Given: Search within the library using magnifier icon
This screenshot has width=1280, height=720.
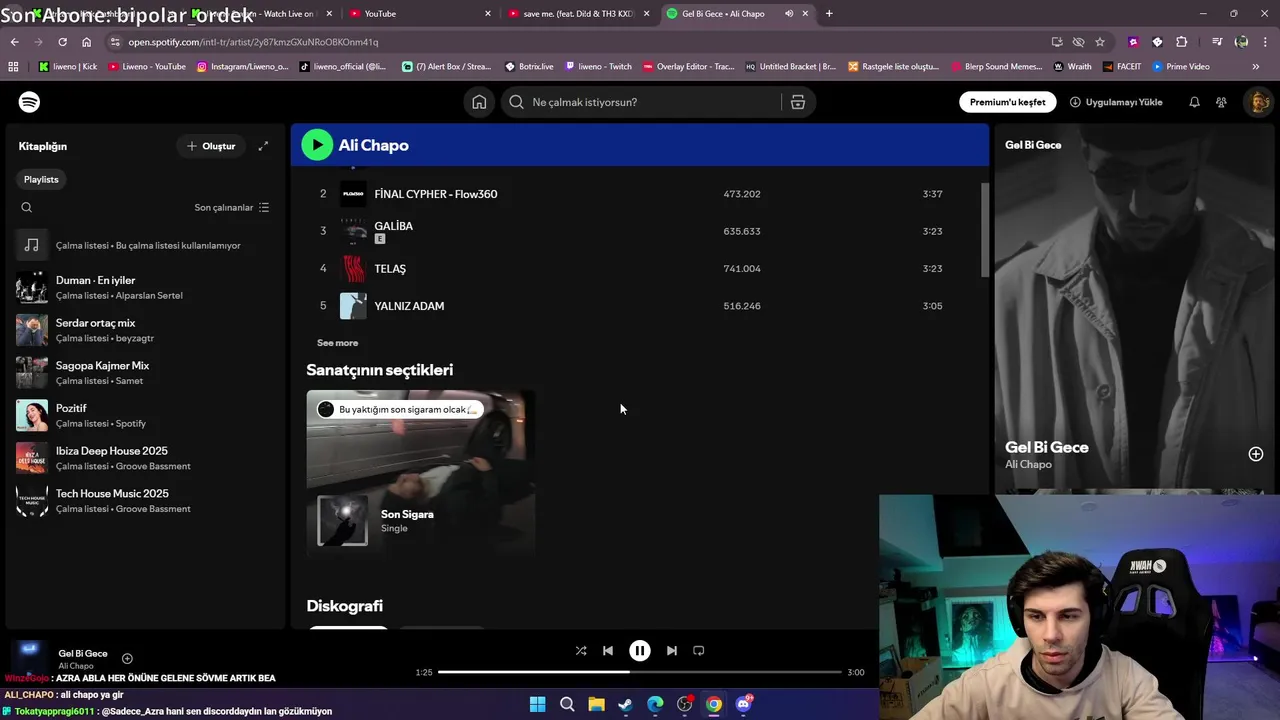Looking at the screenshot, I should [x=27, y=207].
